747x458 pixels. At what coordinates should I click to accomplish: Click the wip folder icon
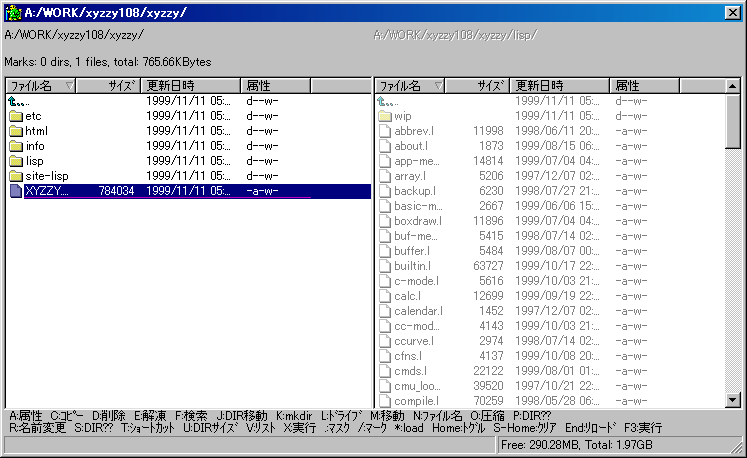point(385,116)
